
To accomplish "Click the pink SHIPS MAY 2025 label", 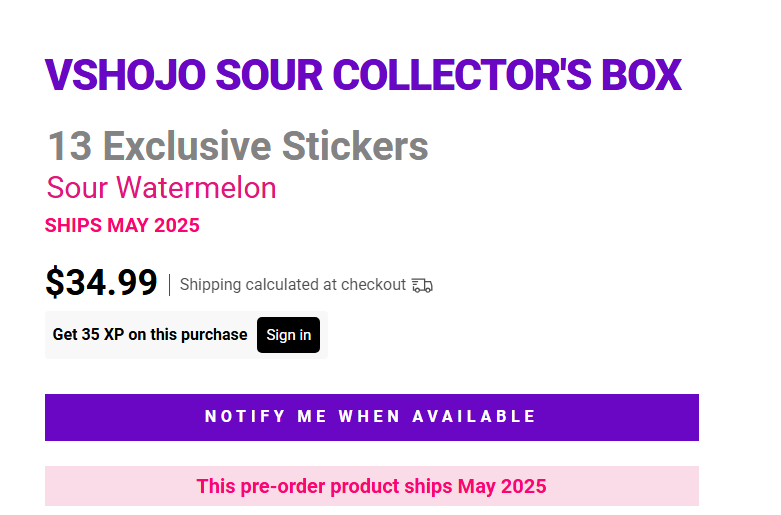I will pyautogui.click(x=122, y=225).
